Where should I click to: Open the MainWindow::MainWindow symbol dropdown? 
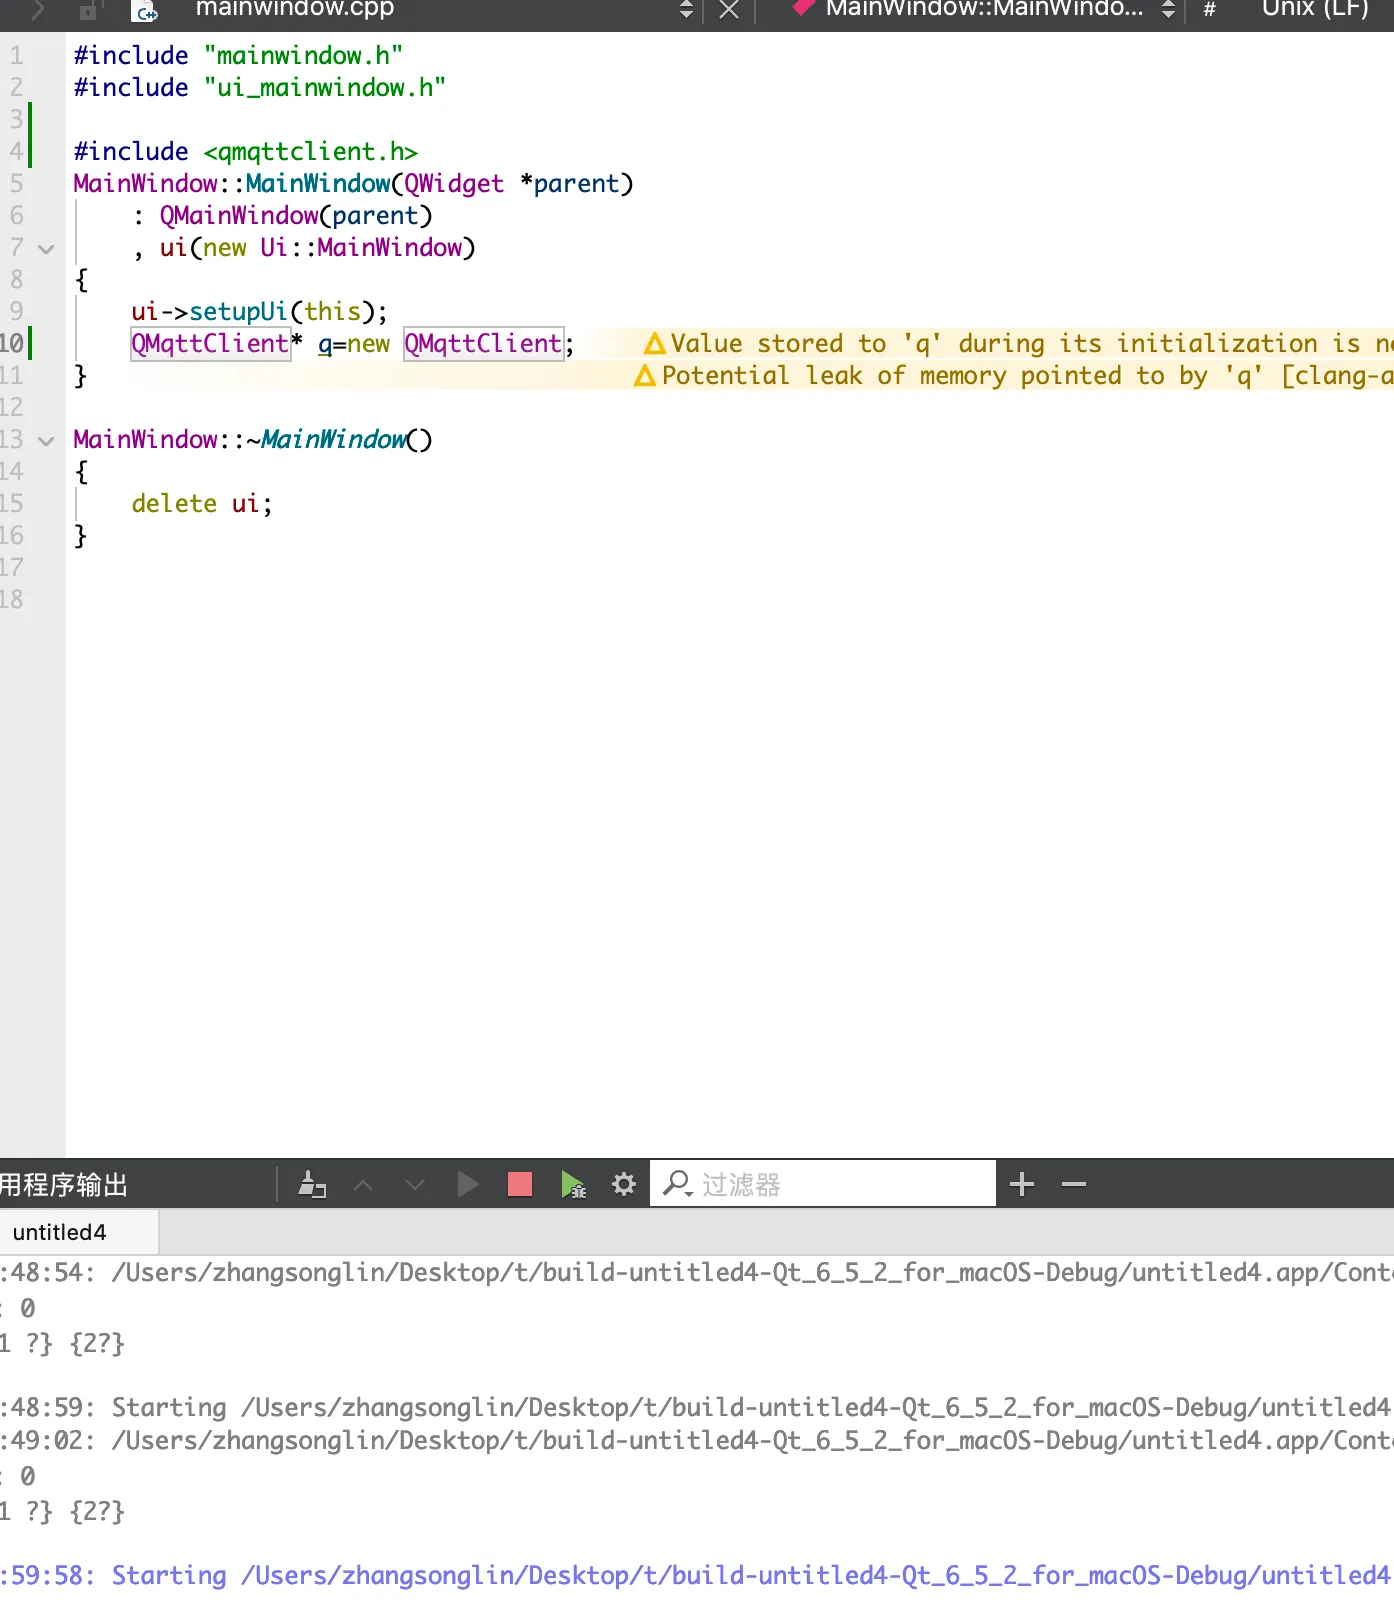click(1168, 10)
